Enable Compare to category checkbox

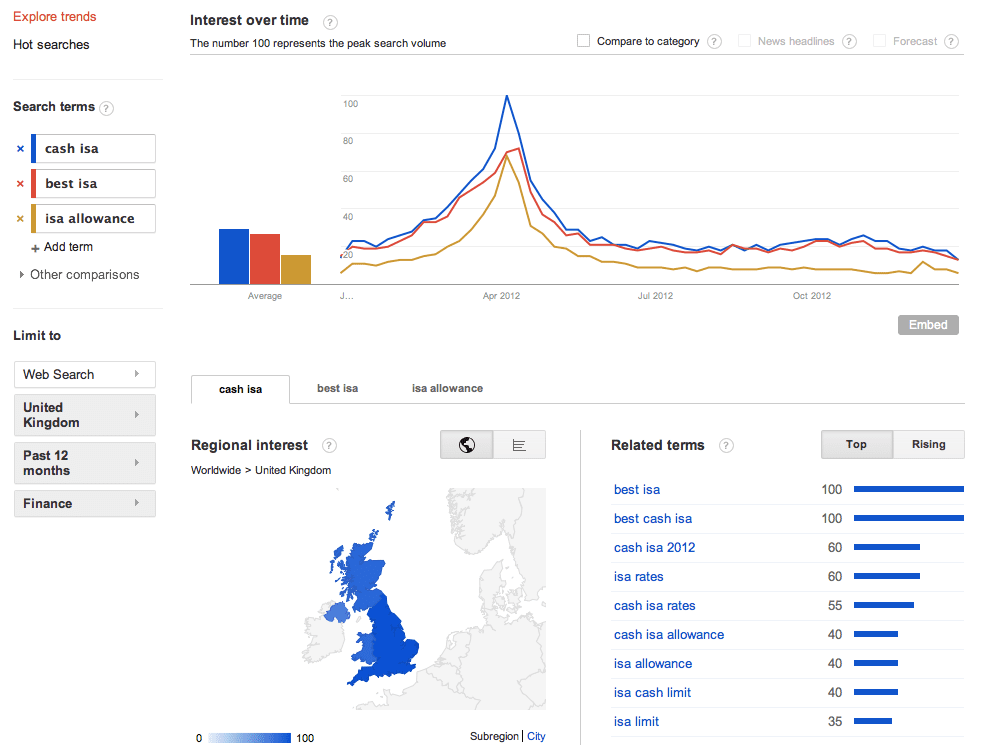(x=584, y=41)
